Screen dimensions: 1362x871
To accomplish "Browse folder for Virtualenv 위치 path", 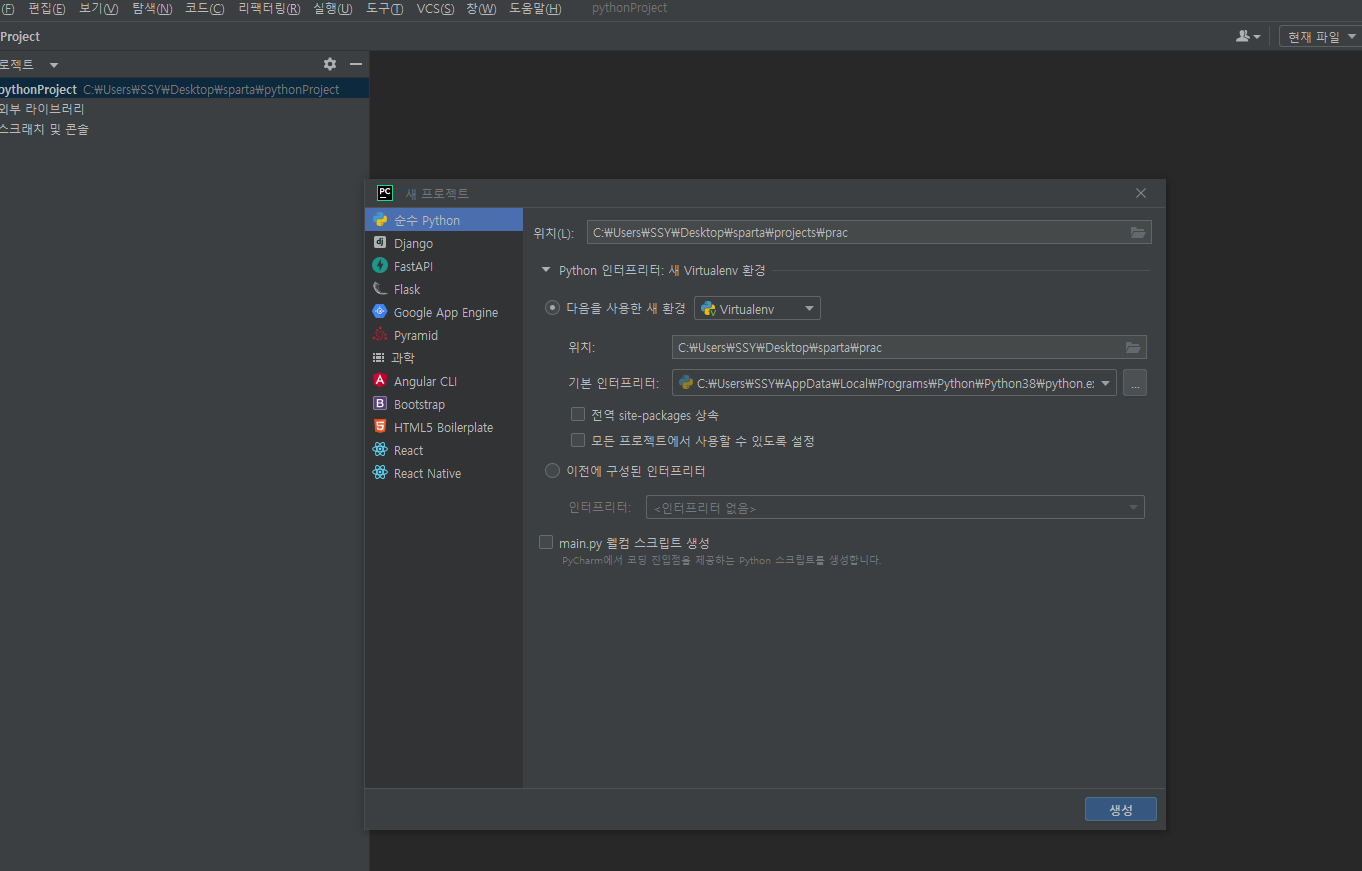I will click(x=1133, y=348).
